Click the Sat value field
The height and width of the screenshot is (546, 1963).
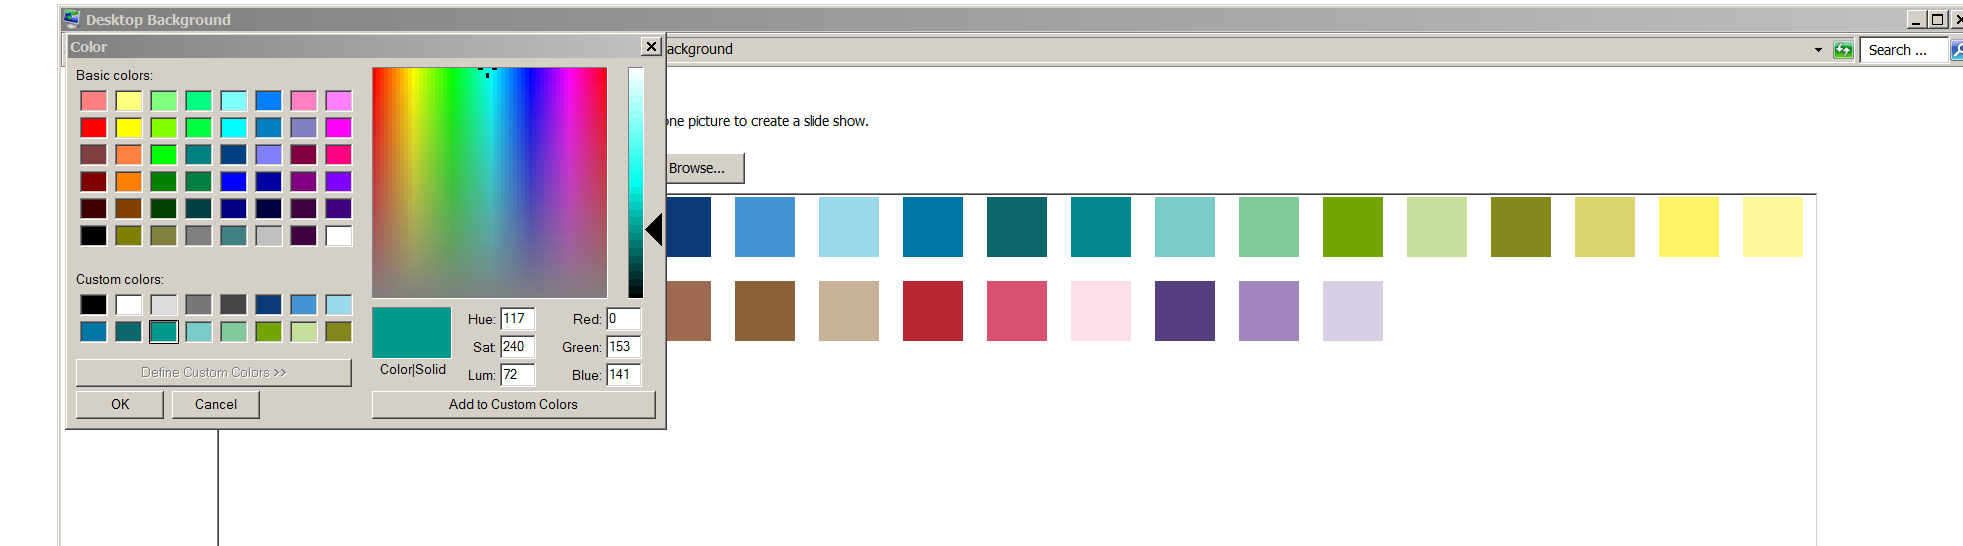pos(517,347)
